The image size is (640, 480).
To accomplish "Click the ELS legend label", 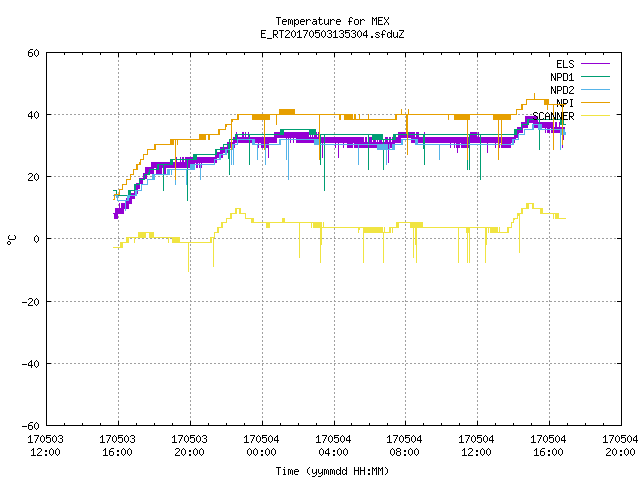I will pyautogui.click(x=565, y=64).
